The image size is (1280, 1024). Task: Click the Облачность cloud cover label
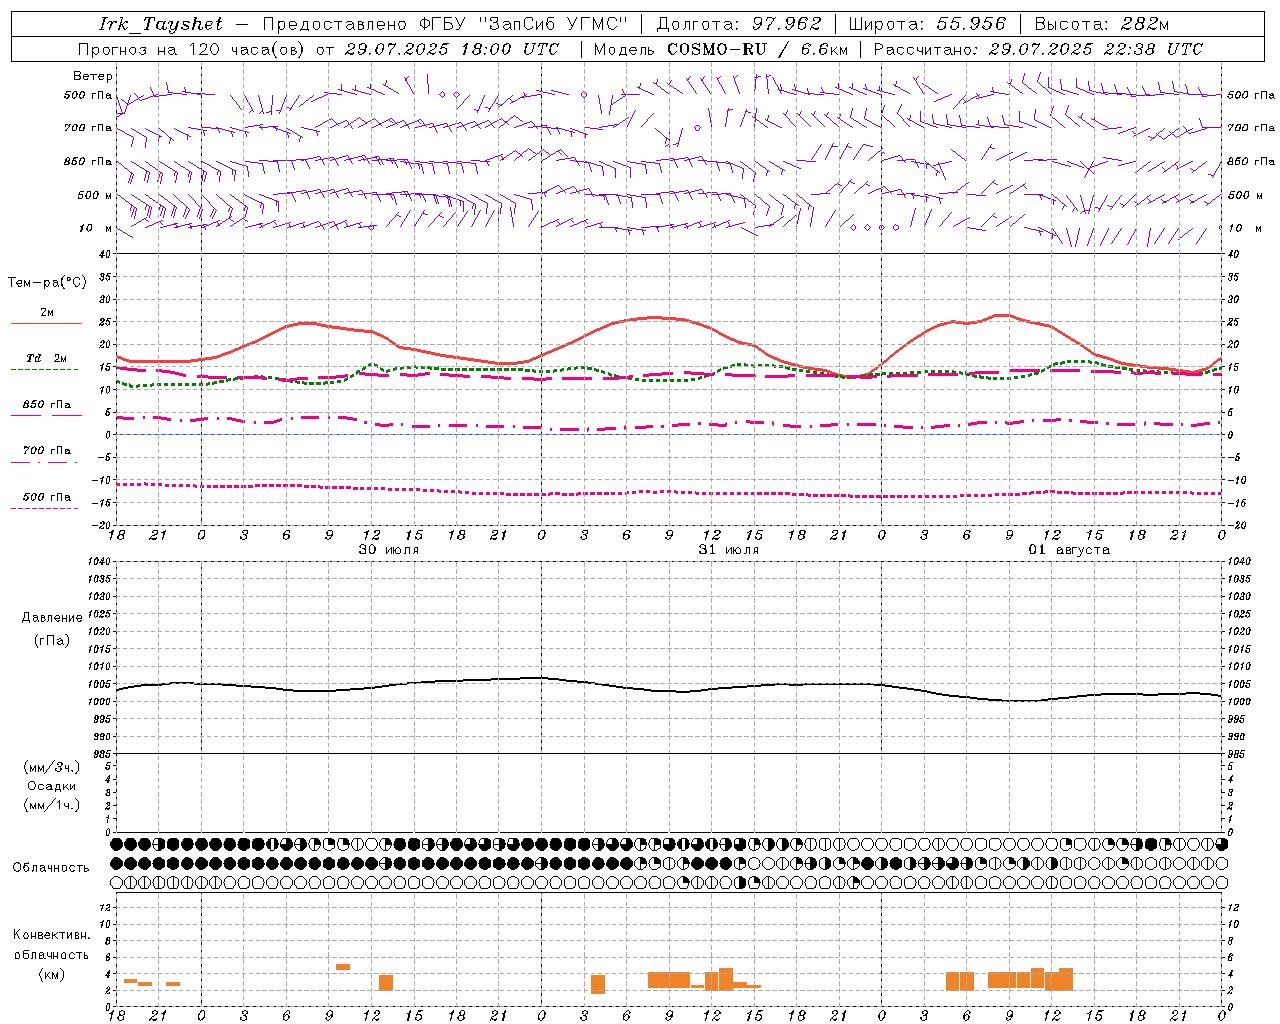point(51,867)
